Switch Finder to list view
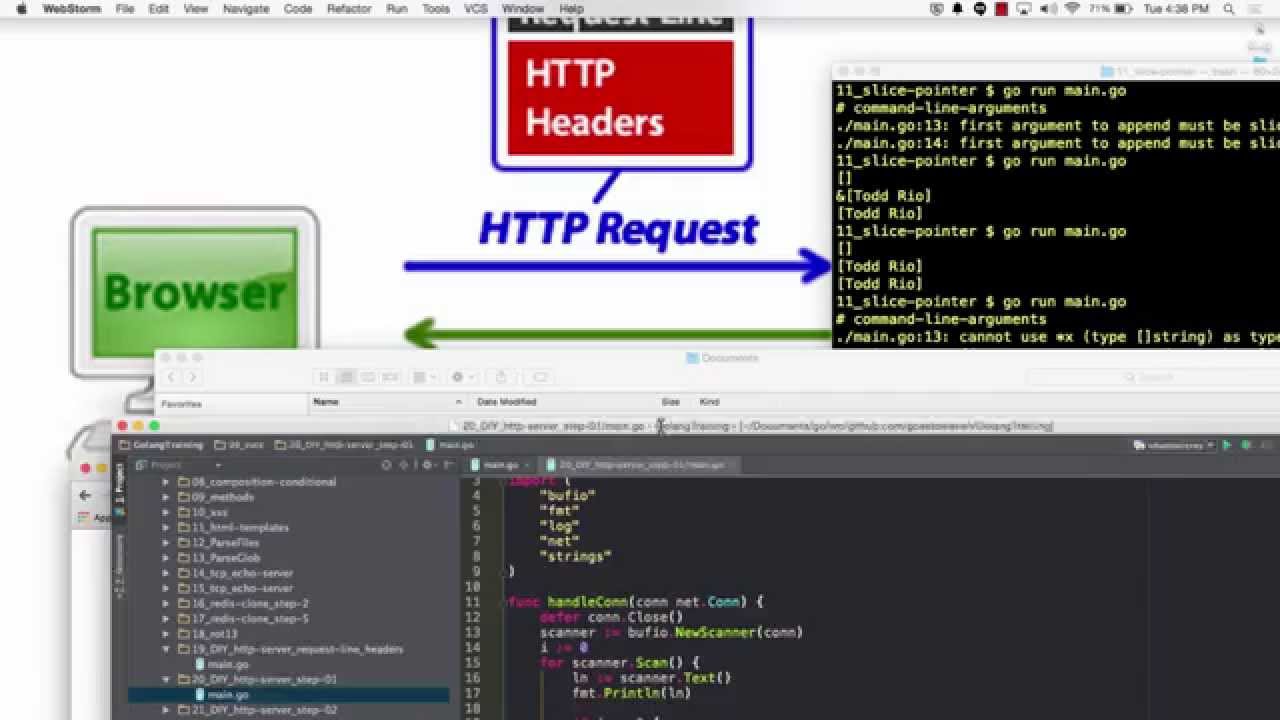1280x720 pixels. tap(346, 377)
